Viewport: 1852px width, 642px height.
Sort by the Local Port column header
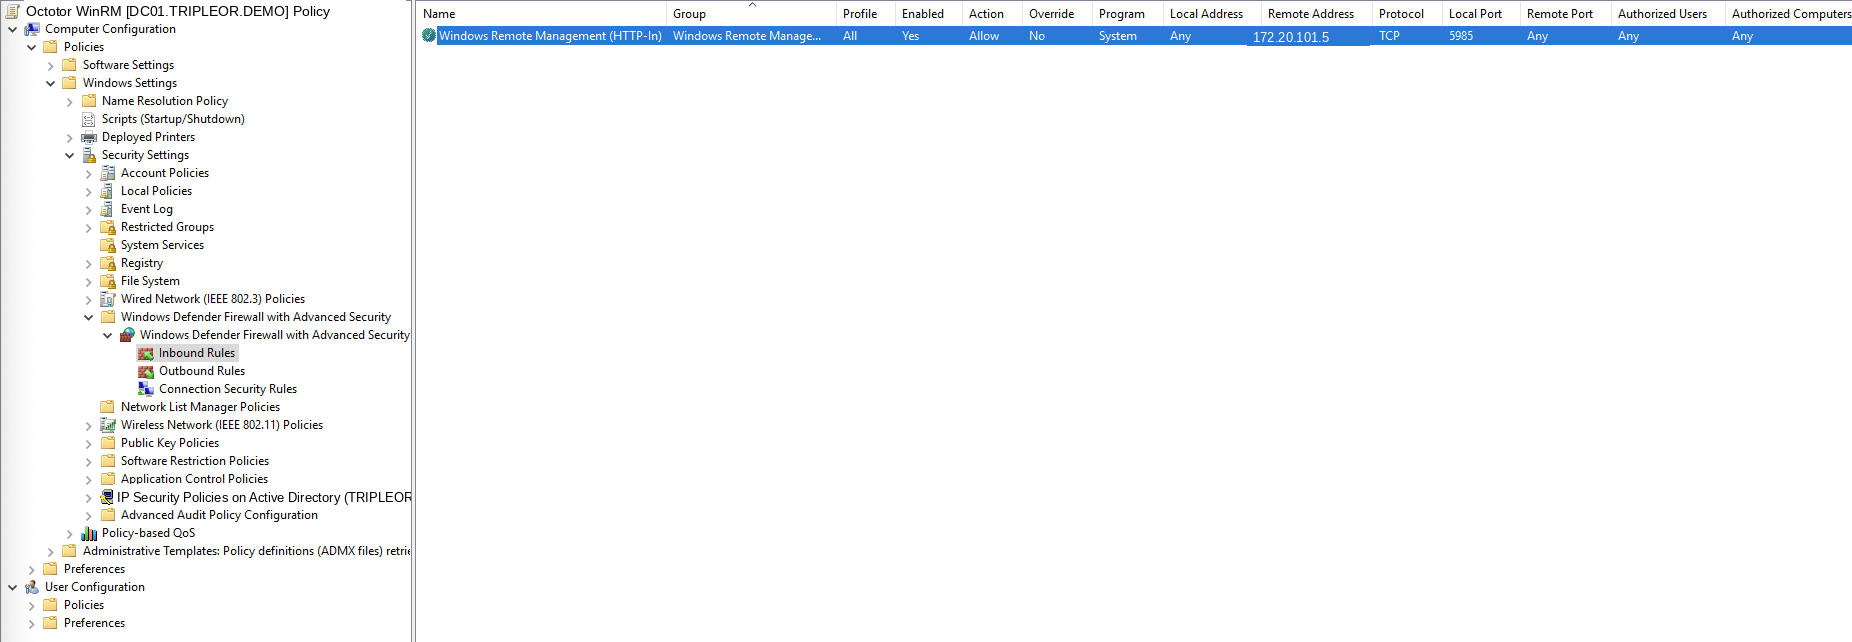1480,14
